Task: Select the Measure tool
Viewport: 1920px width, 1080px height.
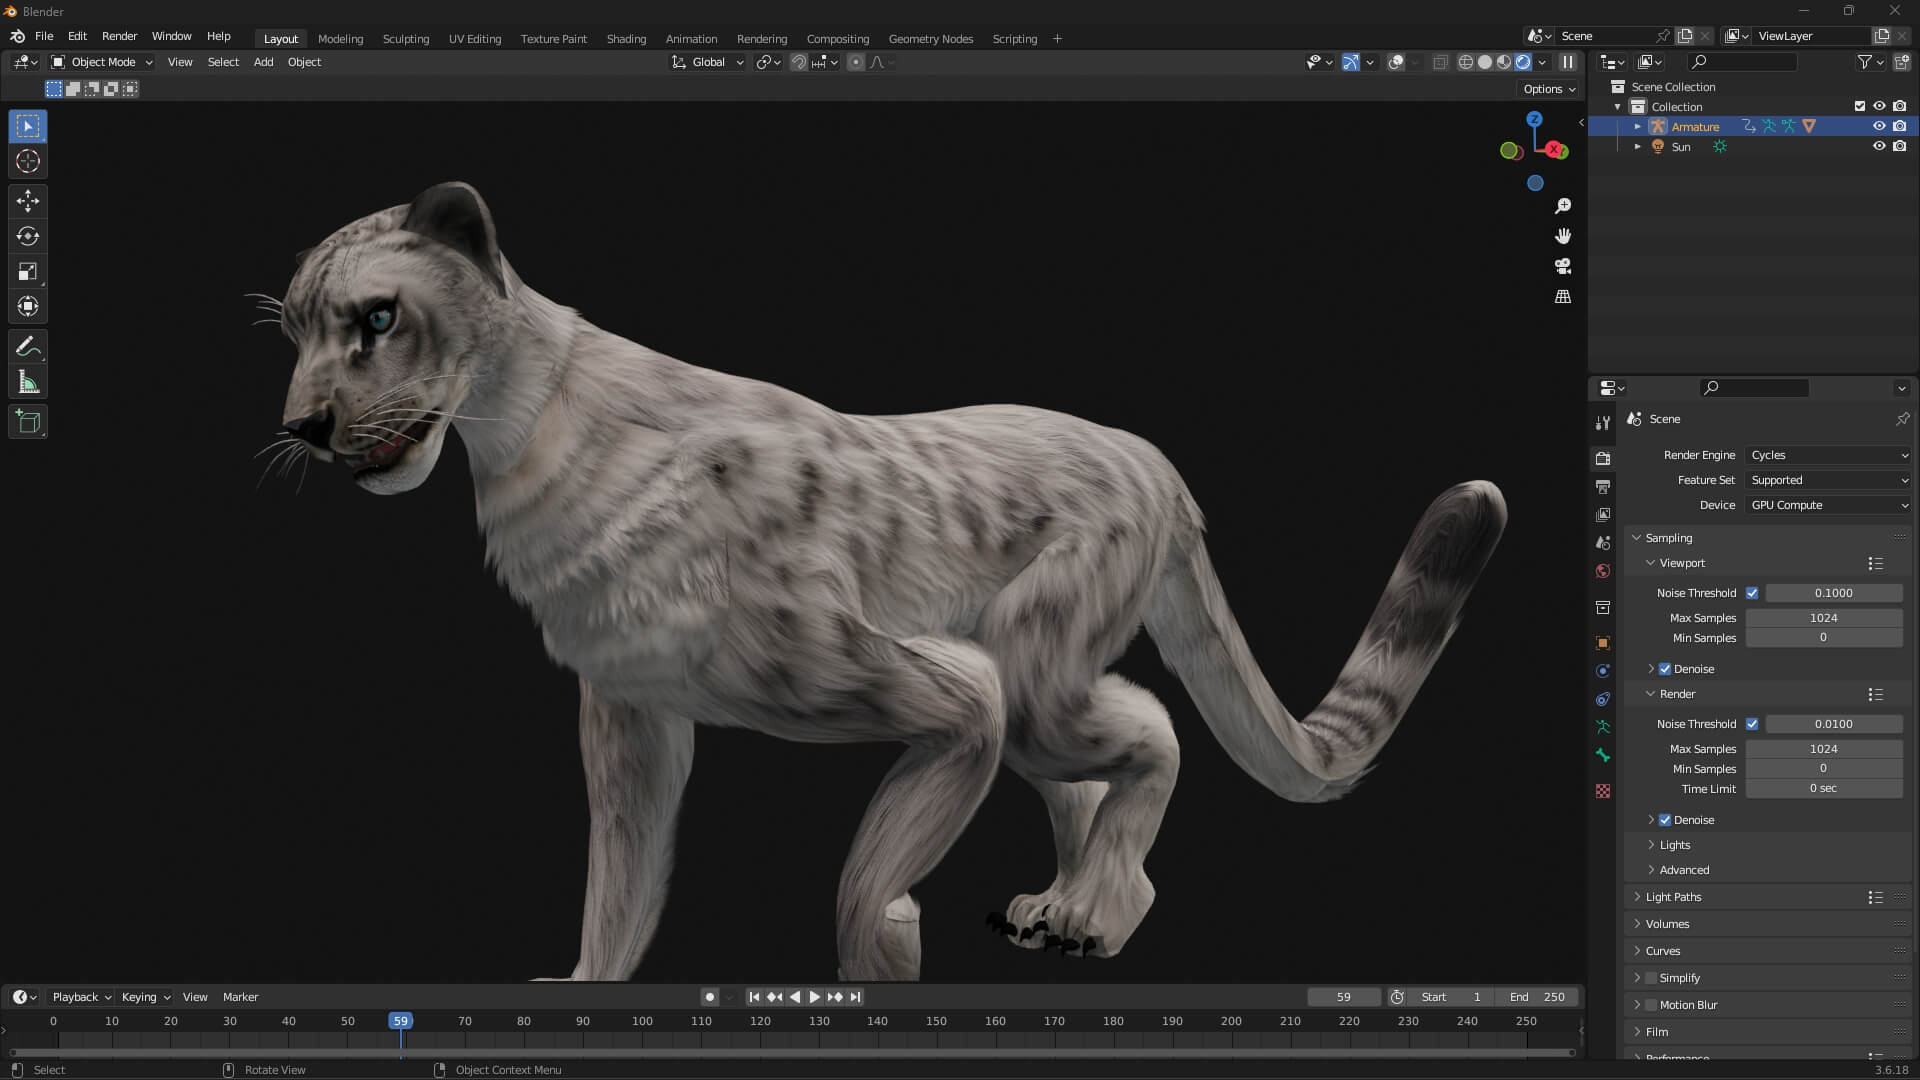Action: (x=28, y=382)
